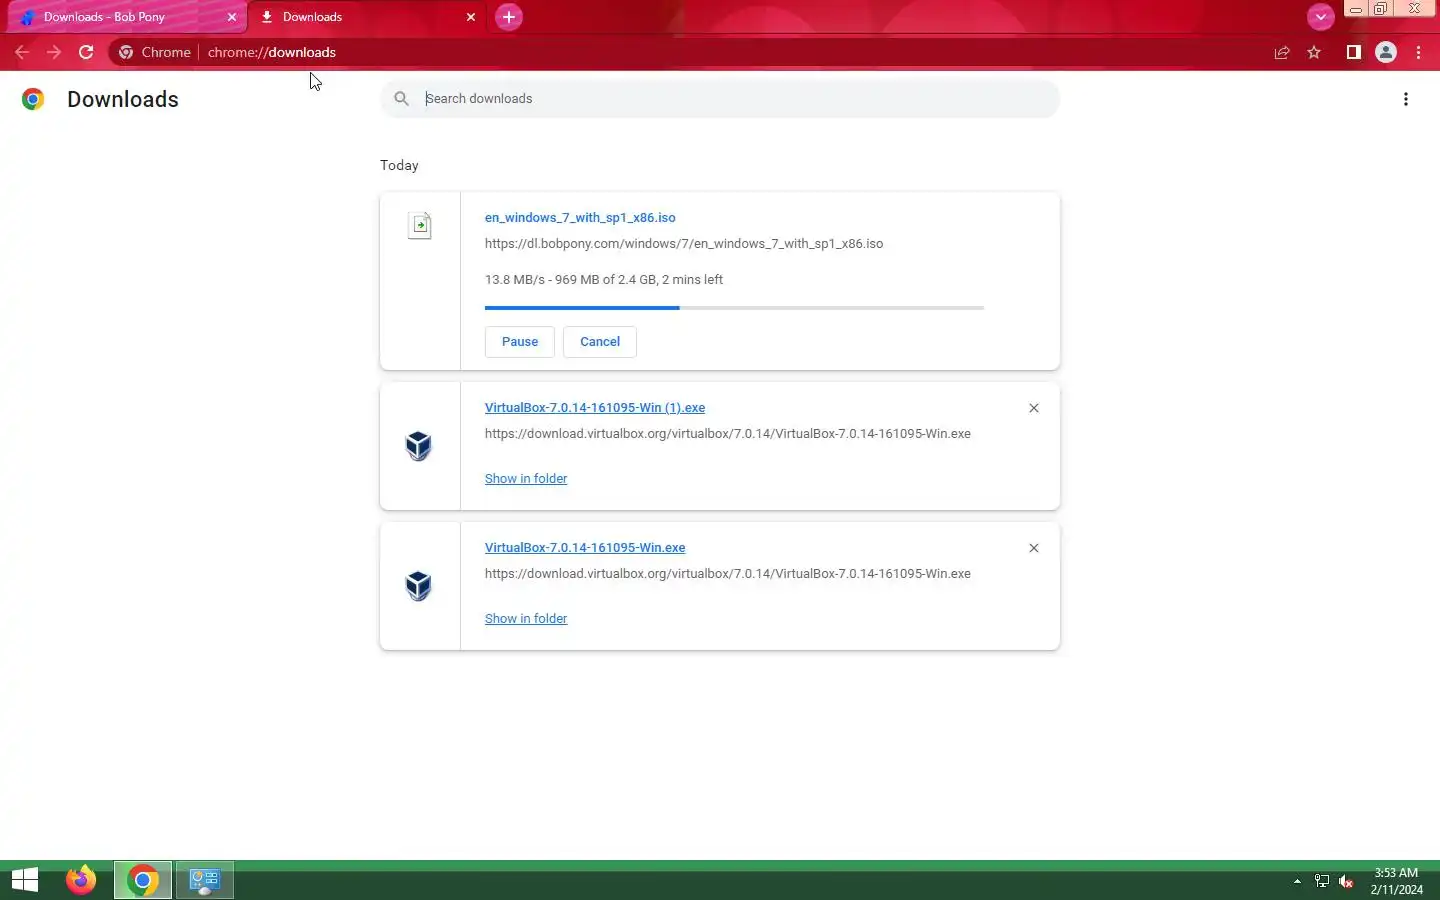Click the source URL under VirtualBox-7.0.14-161095-Win.exe
The image size is (1440, 900).
tap(728, 573)
